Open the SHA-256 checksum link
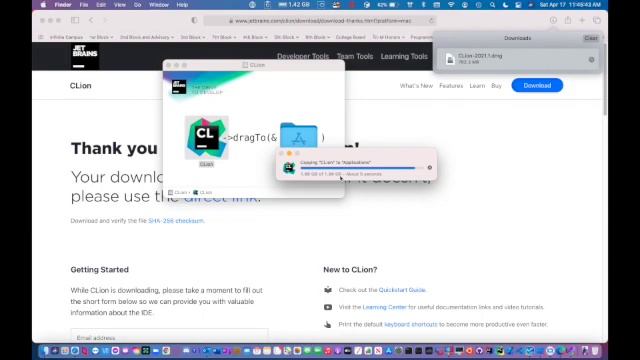The width and height of the screenshot is (640, 360). pos(176,221)
